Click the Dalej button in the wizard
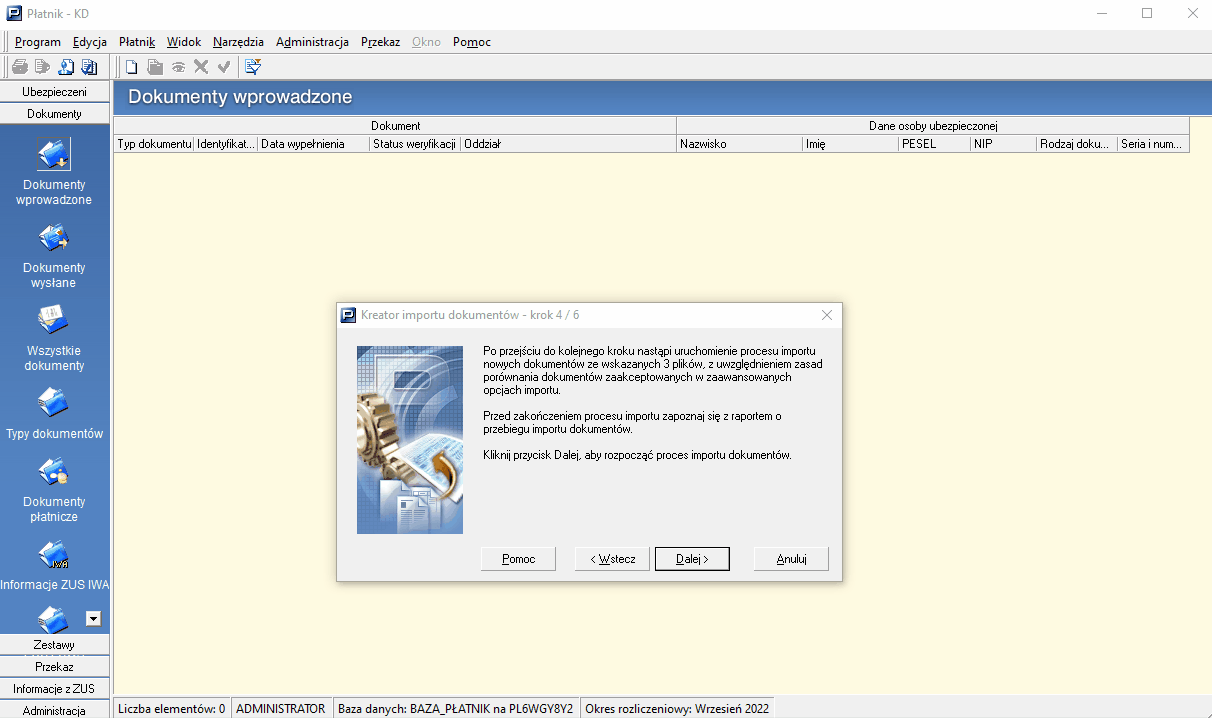The width and height of the screenshot is (1212, 718). click(692, 559)
